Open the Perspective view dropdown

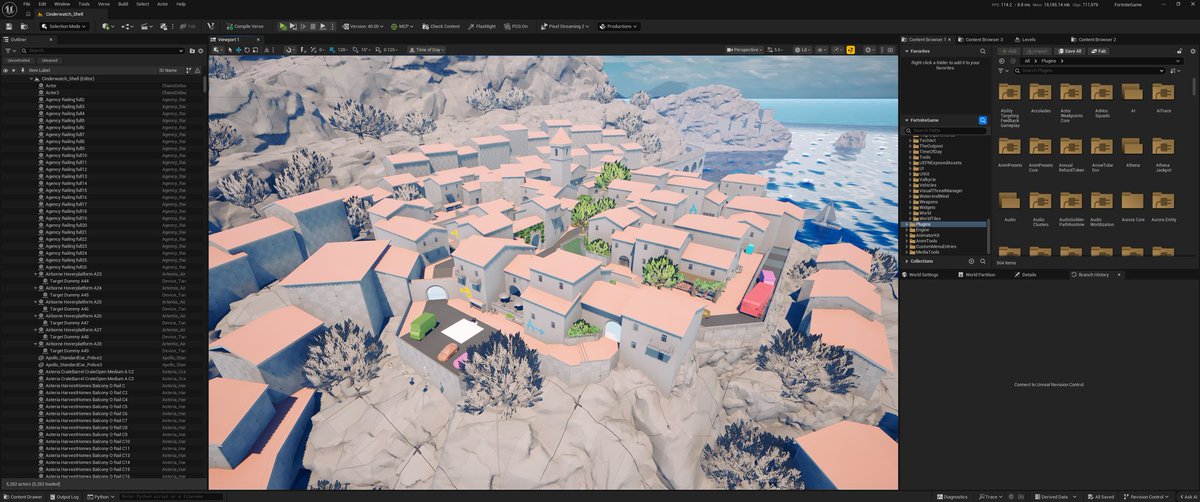744,49
